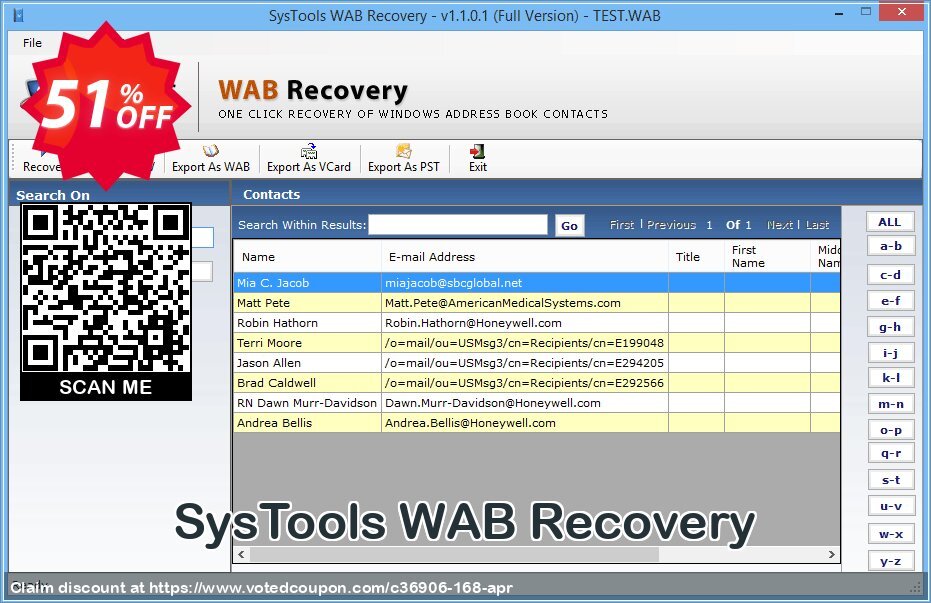Sort by E-mail Address column header

tap(525, 256)
